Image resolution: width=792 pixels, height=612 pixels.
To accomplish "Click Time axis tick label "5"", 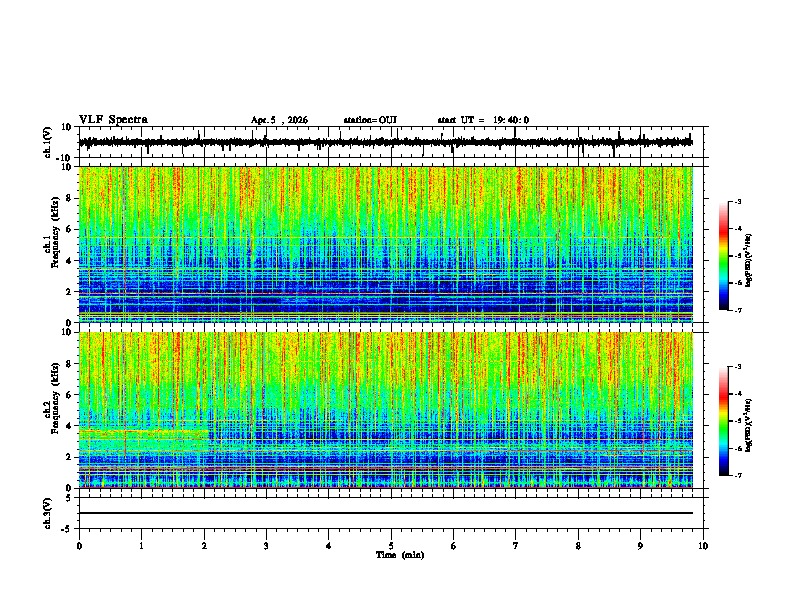I will [391, 546].
